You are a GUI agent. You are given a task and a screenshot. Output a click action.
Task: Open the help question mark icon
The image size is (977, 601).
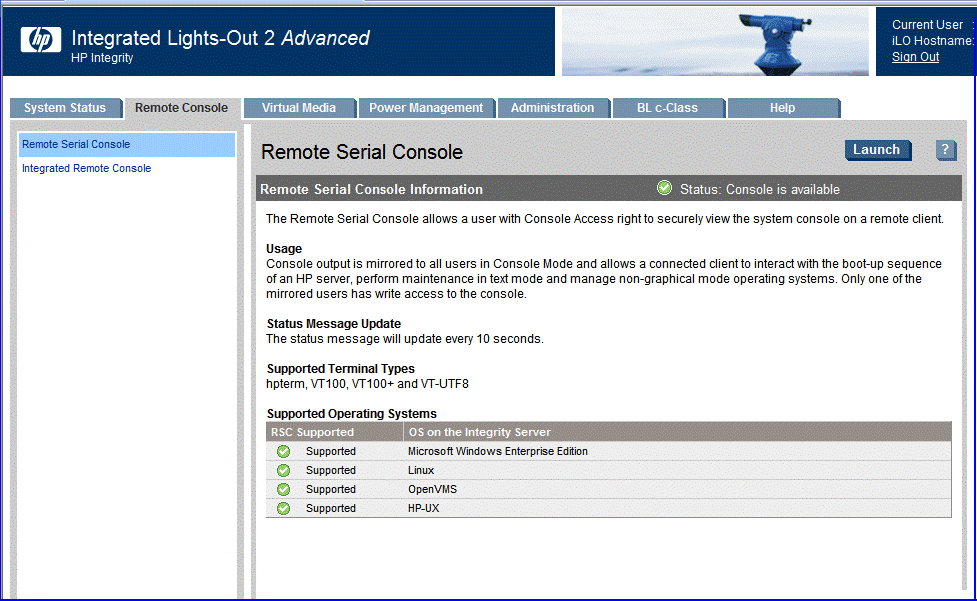945,150
